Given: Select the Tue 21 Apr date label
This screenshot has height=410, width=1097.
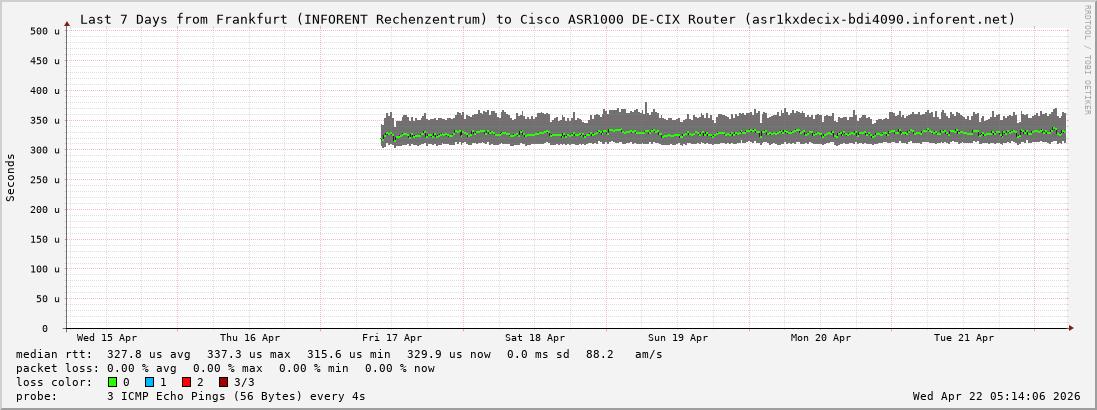Looking at the screenshot, I should coord(964,338).
